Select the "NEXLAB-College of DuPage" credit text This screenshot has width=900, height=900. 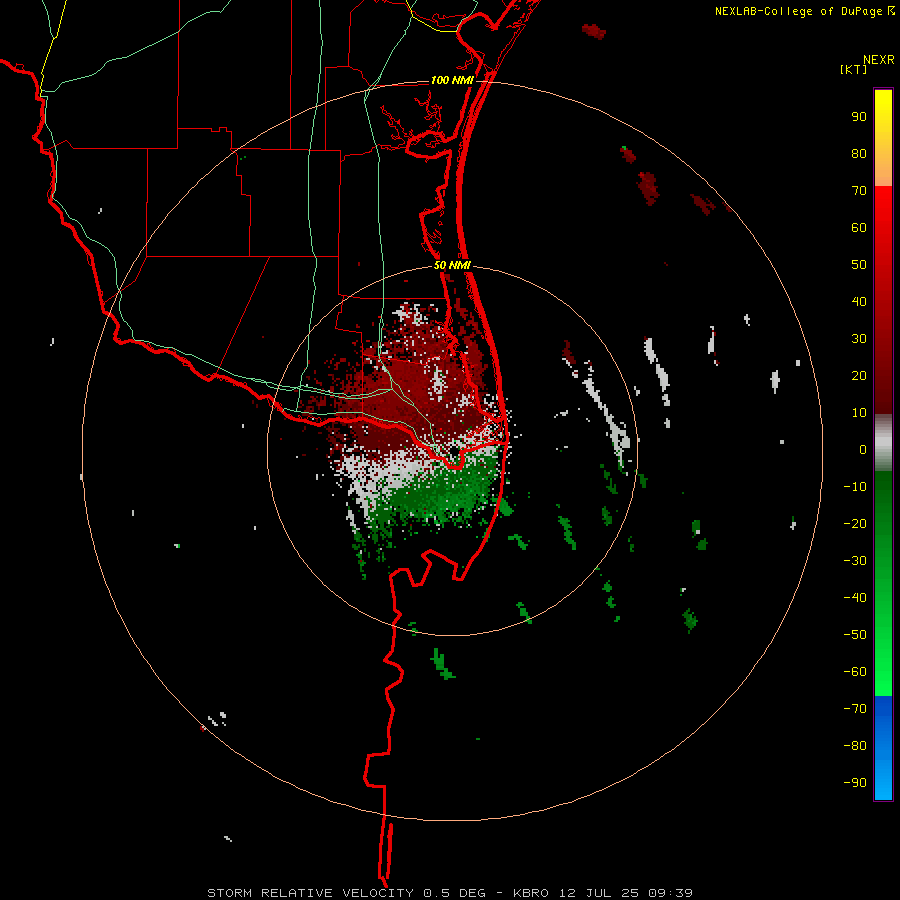click(798, 11)
